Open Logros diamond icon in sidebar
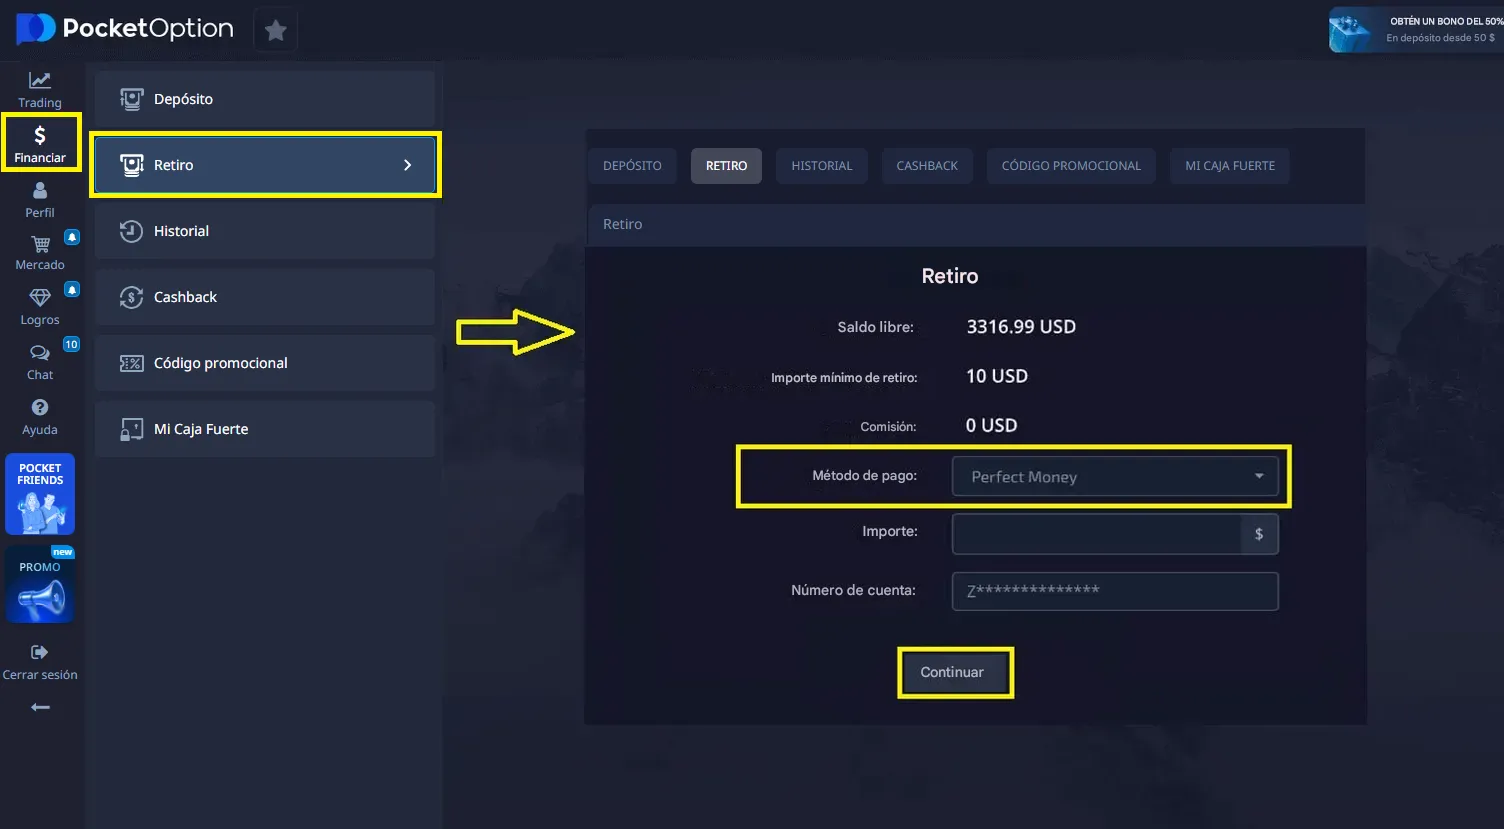The image size is (1504, 829). click(40, 298)
